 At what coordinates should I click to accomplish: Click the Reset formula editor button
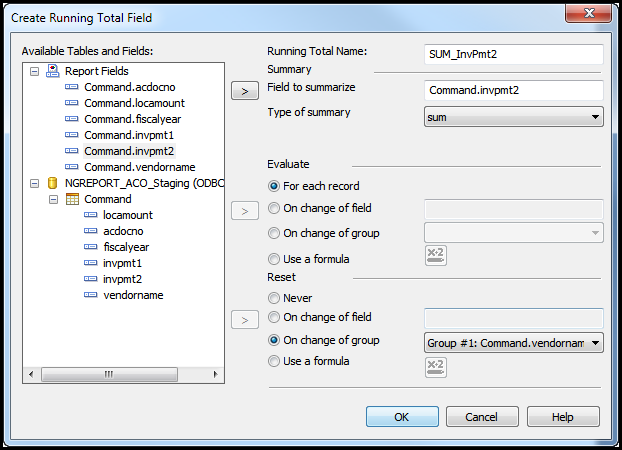(434, 367)
